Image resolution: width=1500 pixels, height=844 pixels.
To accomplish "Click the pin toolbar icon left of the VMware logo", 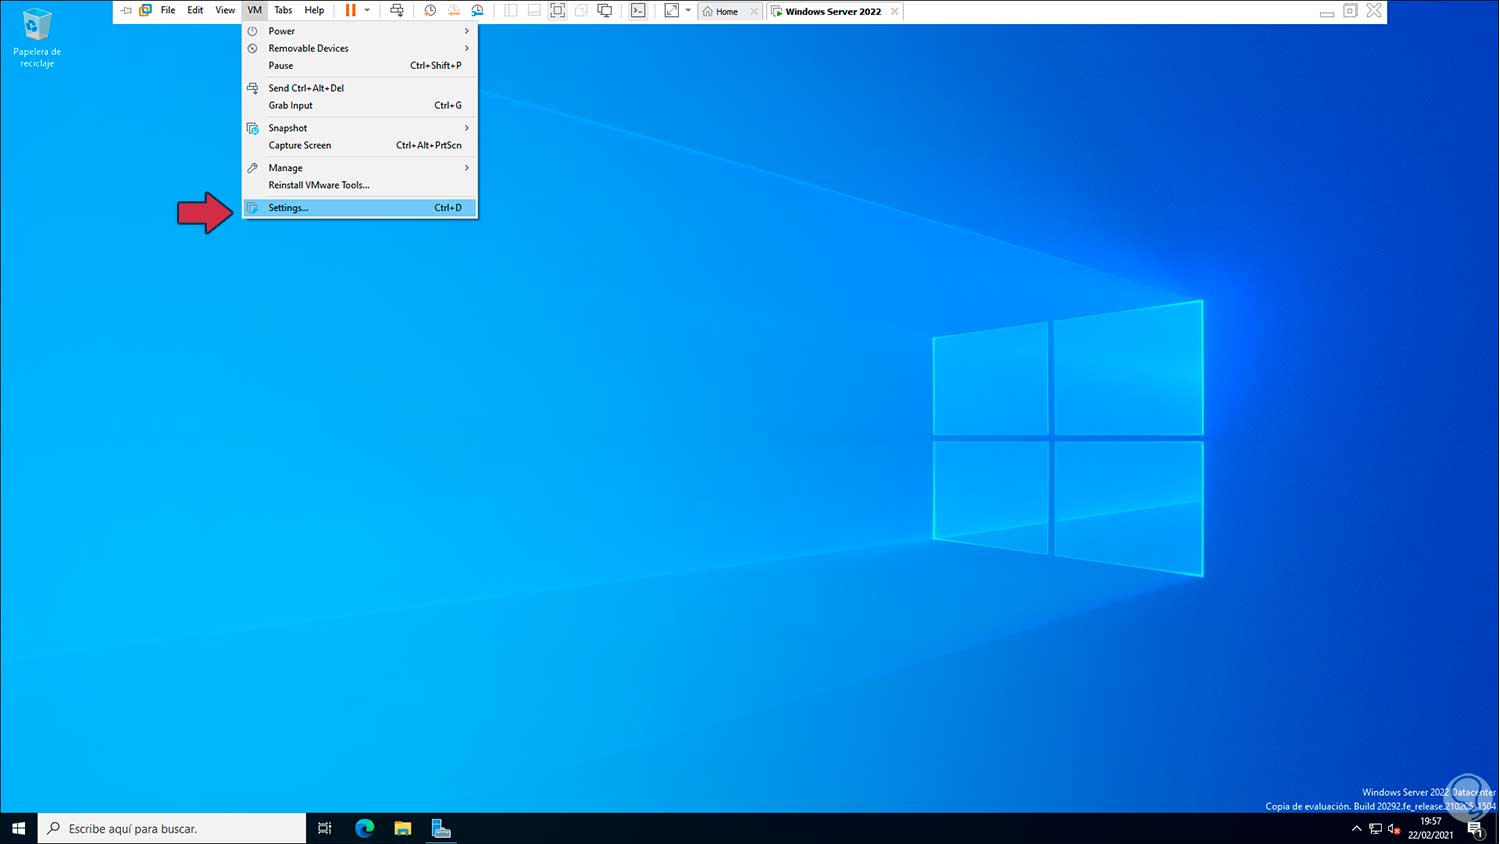I will [x=126, y=11].
